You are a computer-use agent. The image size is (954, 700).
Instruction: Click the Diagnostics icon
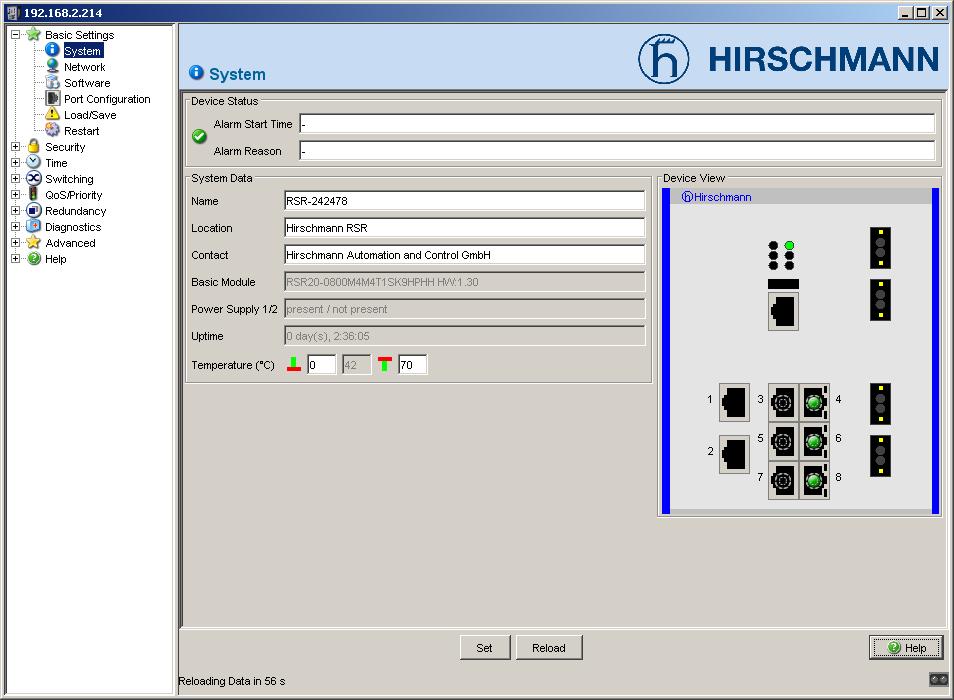pyautogui.click(x=33, y=226)
